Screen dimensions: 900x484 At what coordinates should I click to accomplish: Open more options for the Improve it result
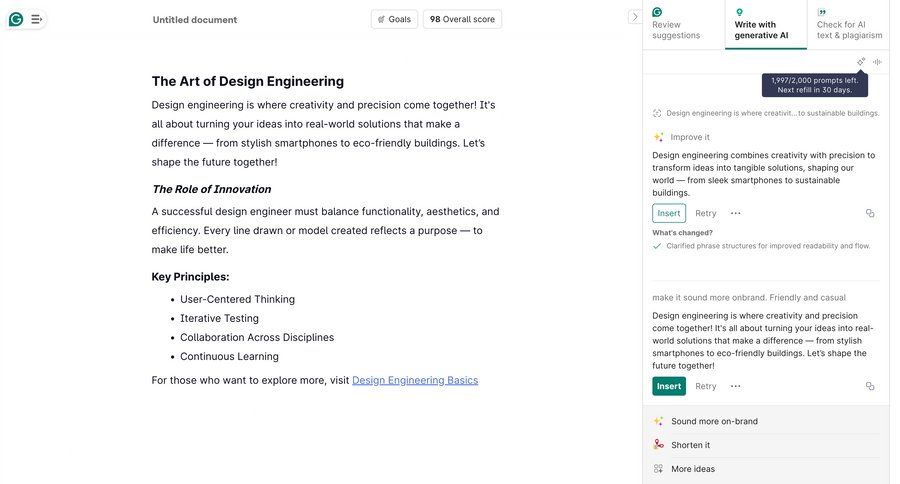pyautogui.click(x=735, y=213)
